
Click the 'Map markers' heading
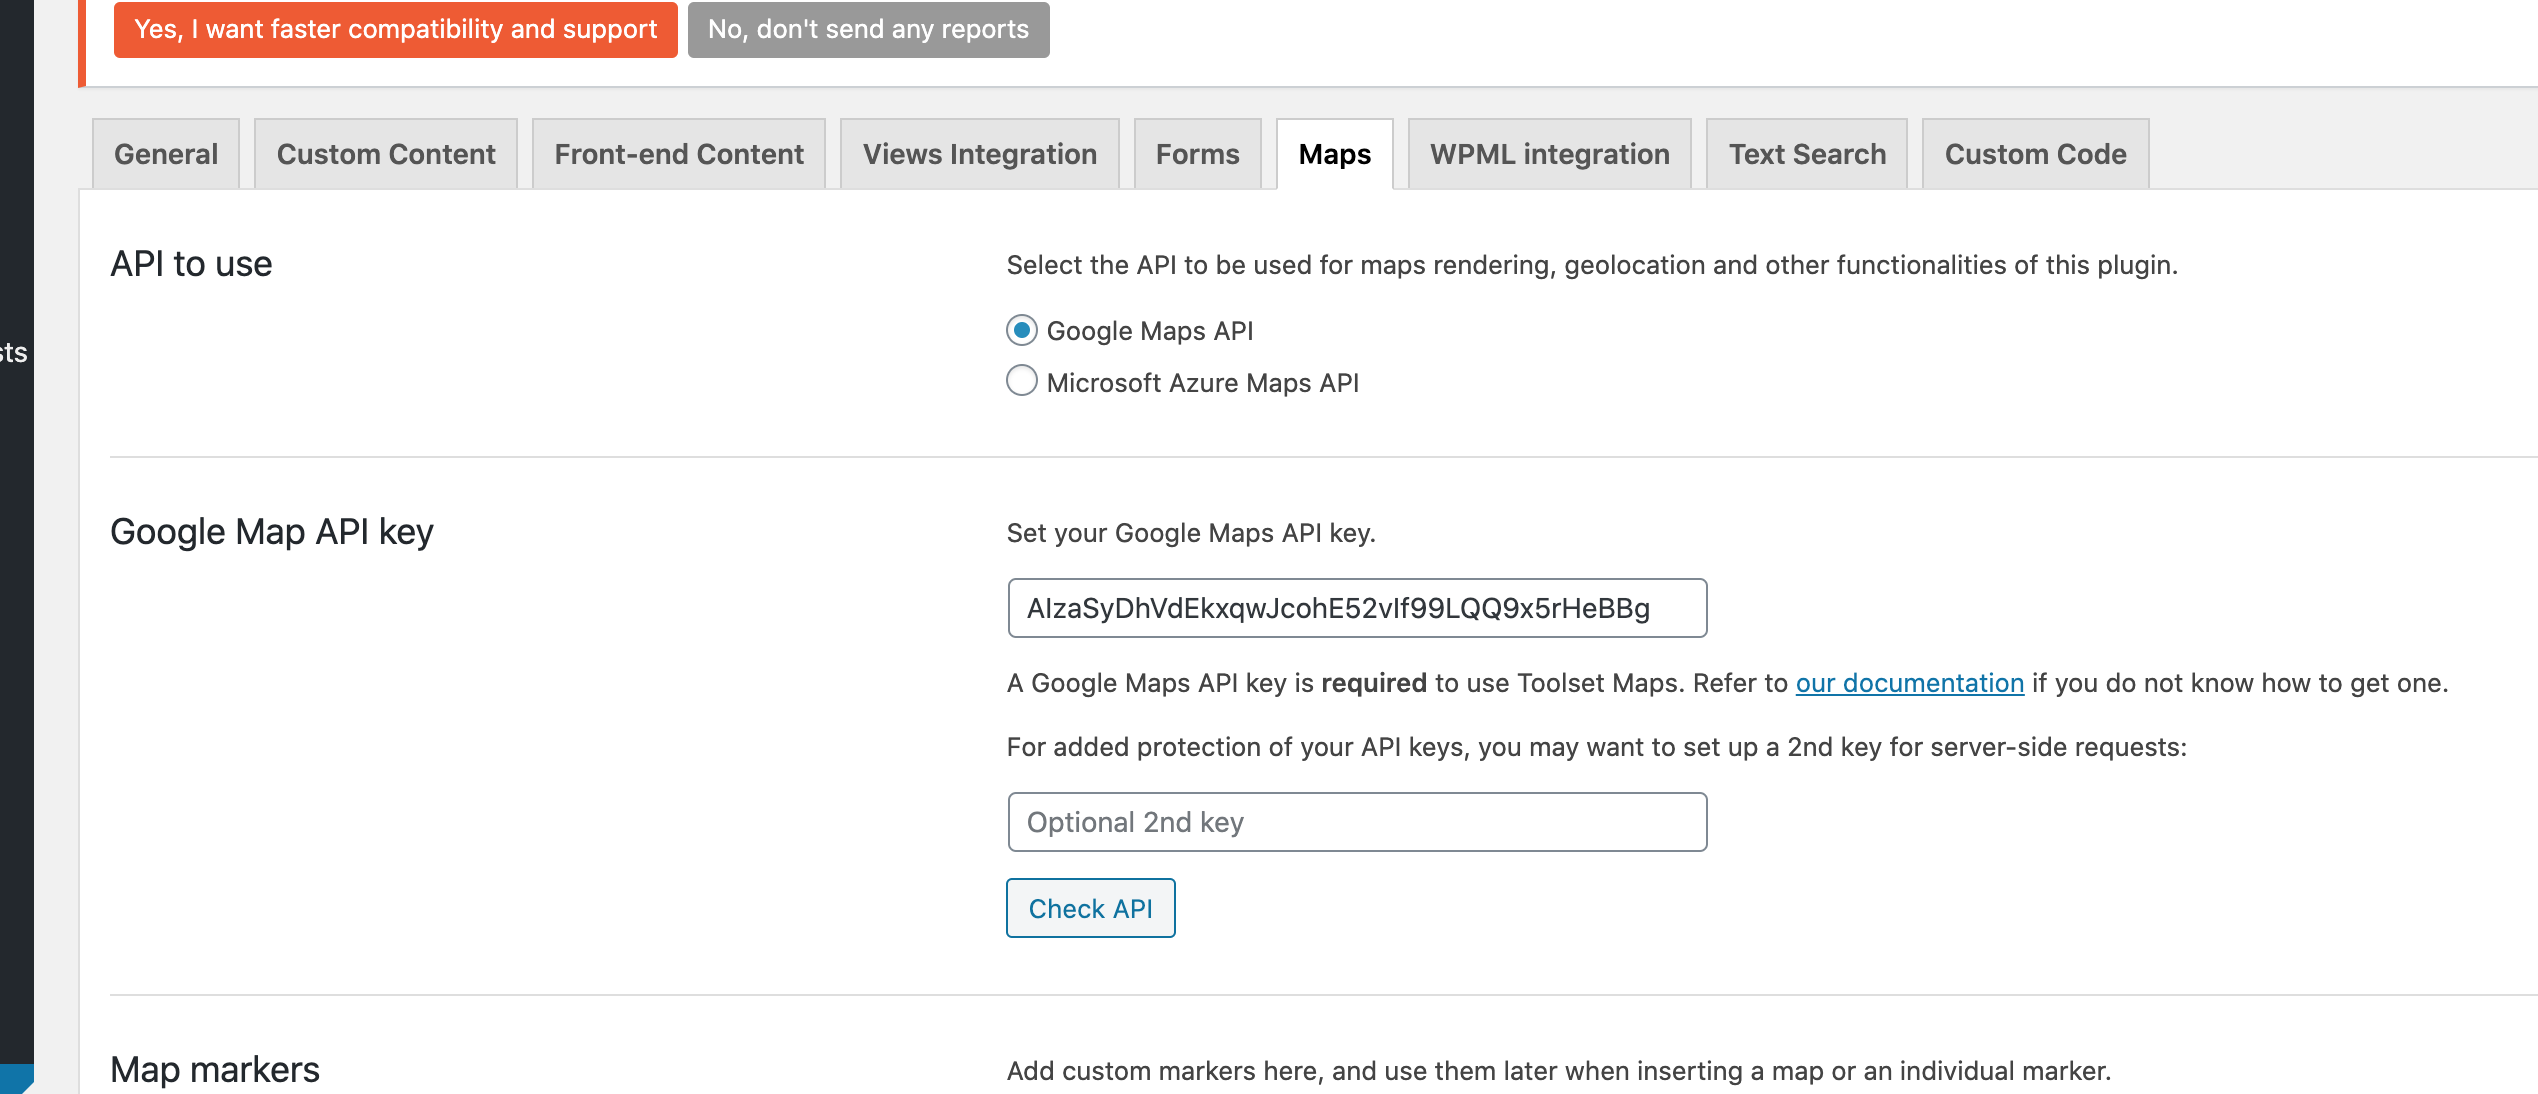pyautogui.click(x=215, y=1070)
